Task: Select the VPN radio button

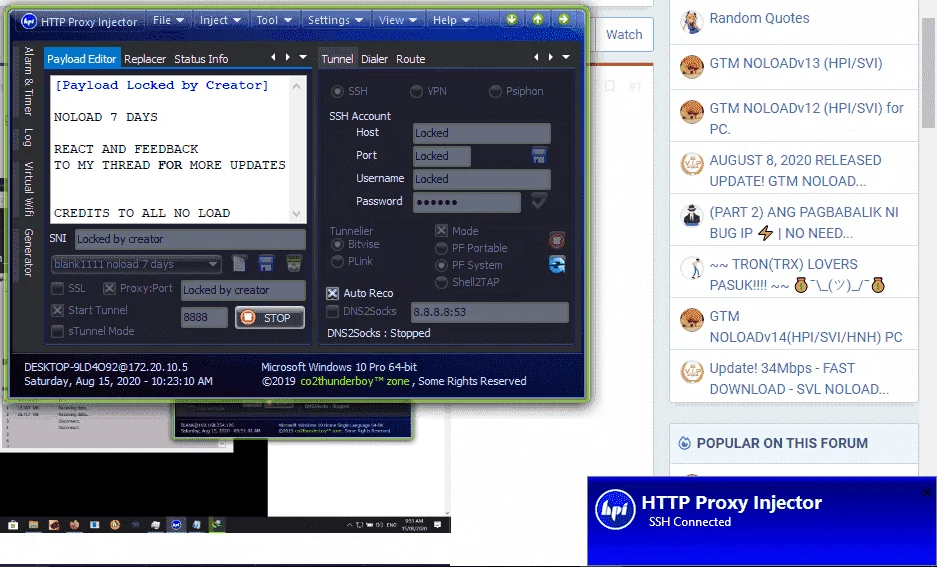Action: [416, 91]
